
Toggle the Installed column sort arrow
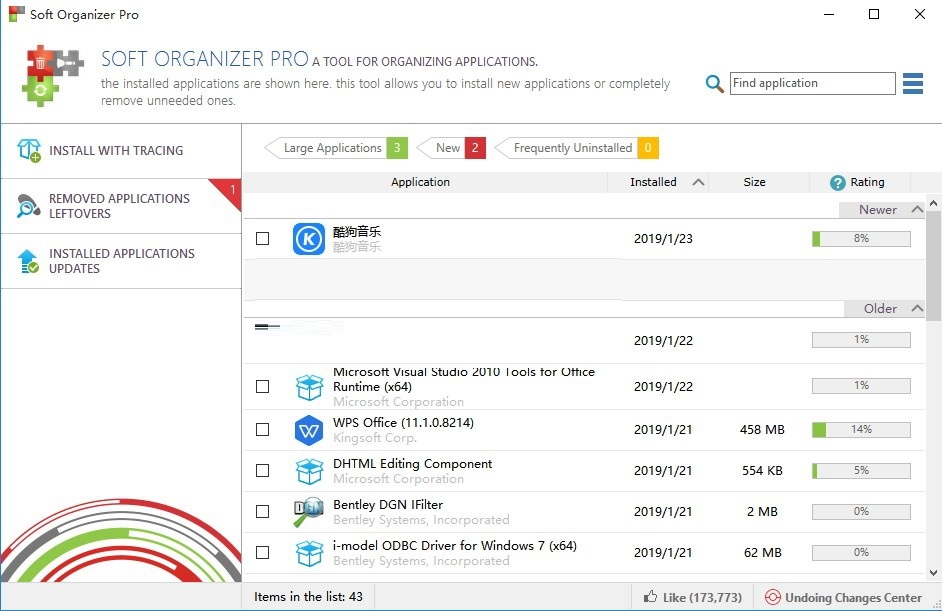[698, 182]
